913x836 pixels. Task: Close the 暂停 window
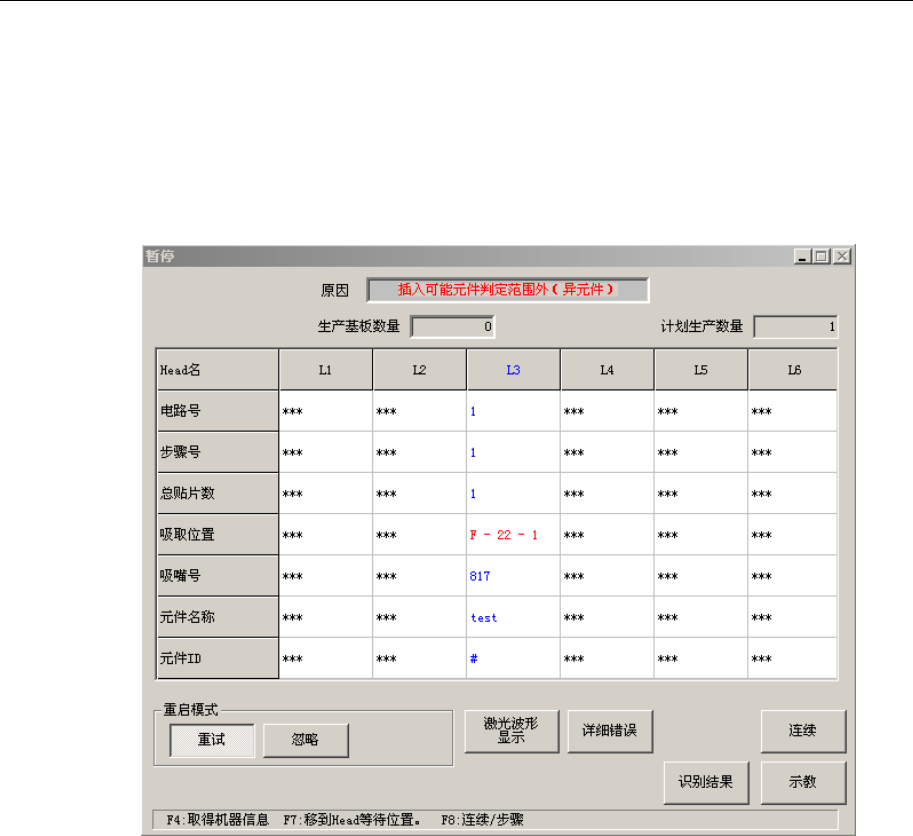(842, 256)
